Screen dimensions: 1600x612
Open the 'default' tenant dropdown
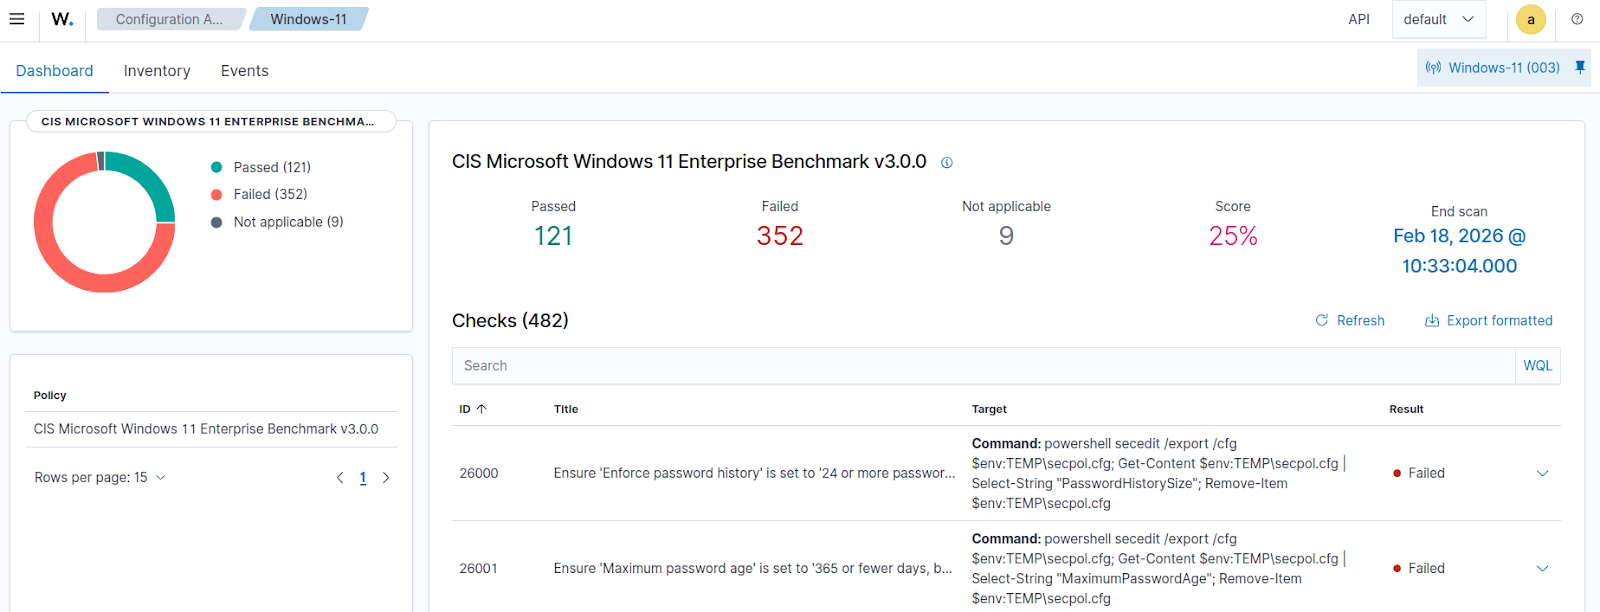click(x=1439, y=19)
